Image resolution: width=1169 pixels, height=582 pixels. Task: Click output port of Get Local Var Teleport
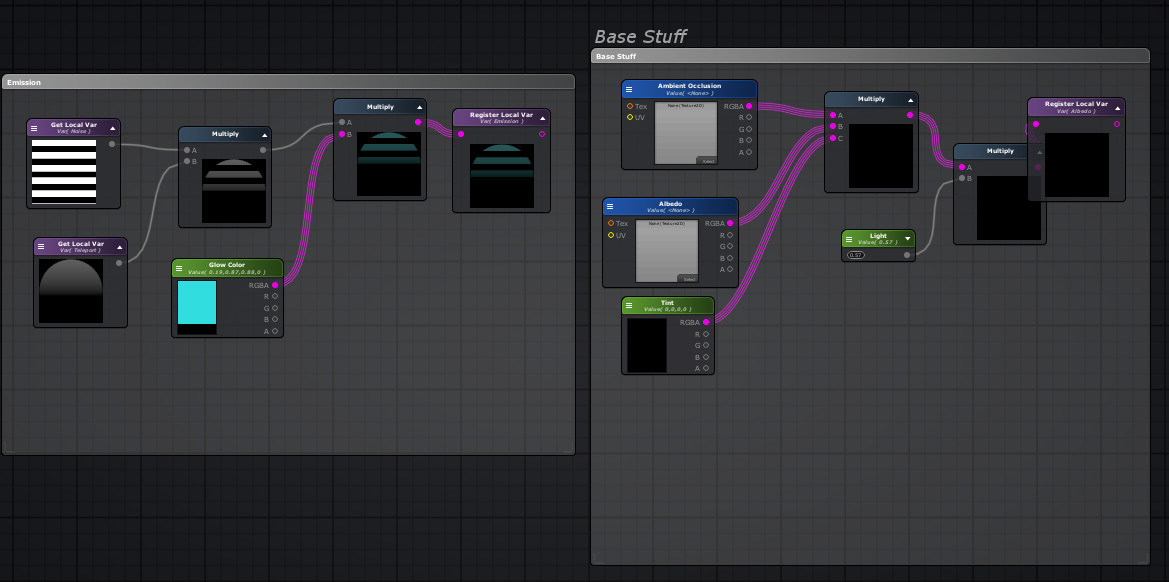[x=119, y=262]
